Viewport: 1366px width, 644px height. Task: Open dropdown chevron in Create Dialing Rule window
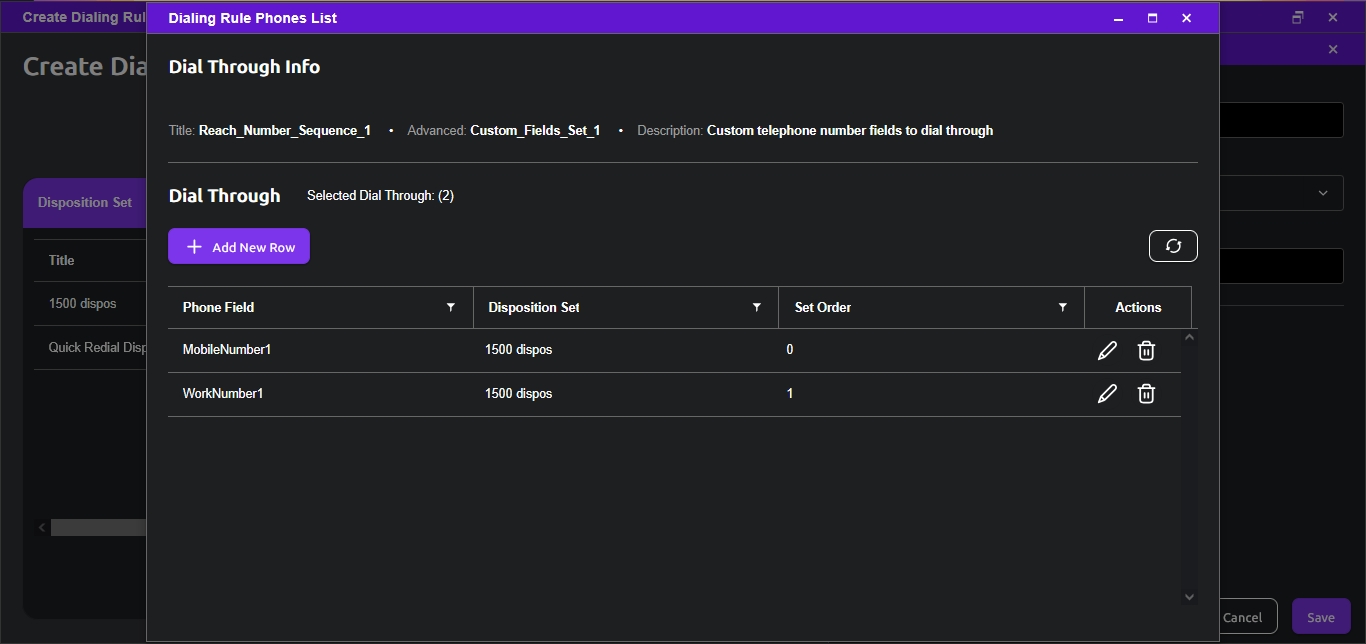click(1323, 193)
